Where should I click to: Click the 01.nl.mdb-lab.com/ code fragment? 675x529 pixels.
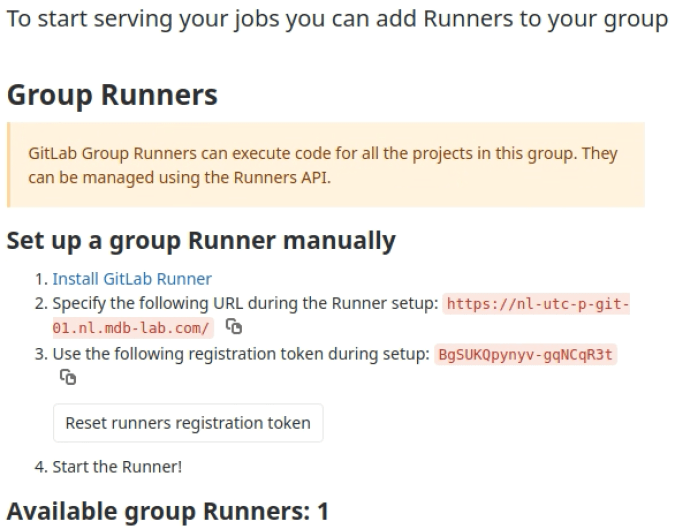click(x=131, y=327)
